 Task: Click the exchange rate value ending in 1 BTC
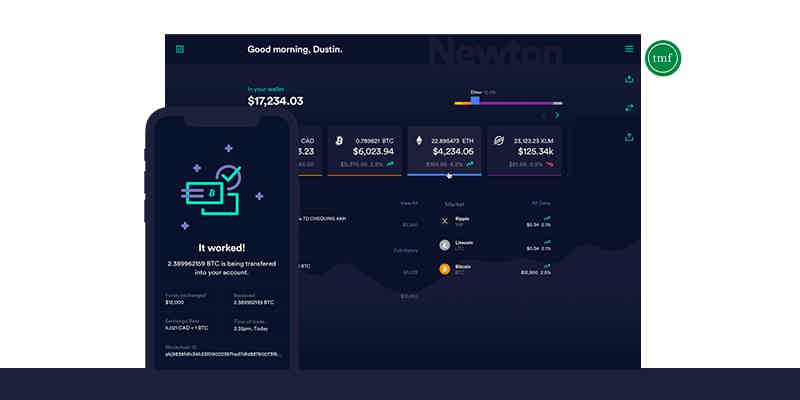tap(186, 328)
